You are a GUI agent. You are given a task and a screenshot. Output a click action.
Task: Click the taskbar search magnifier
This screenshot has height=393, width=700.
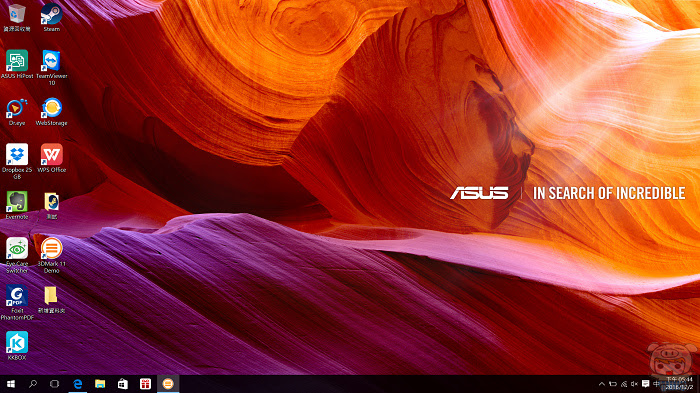33,384
